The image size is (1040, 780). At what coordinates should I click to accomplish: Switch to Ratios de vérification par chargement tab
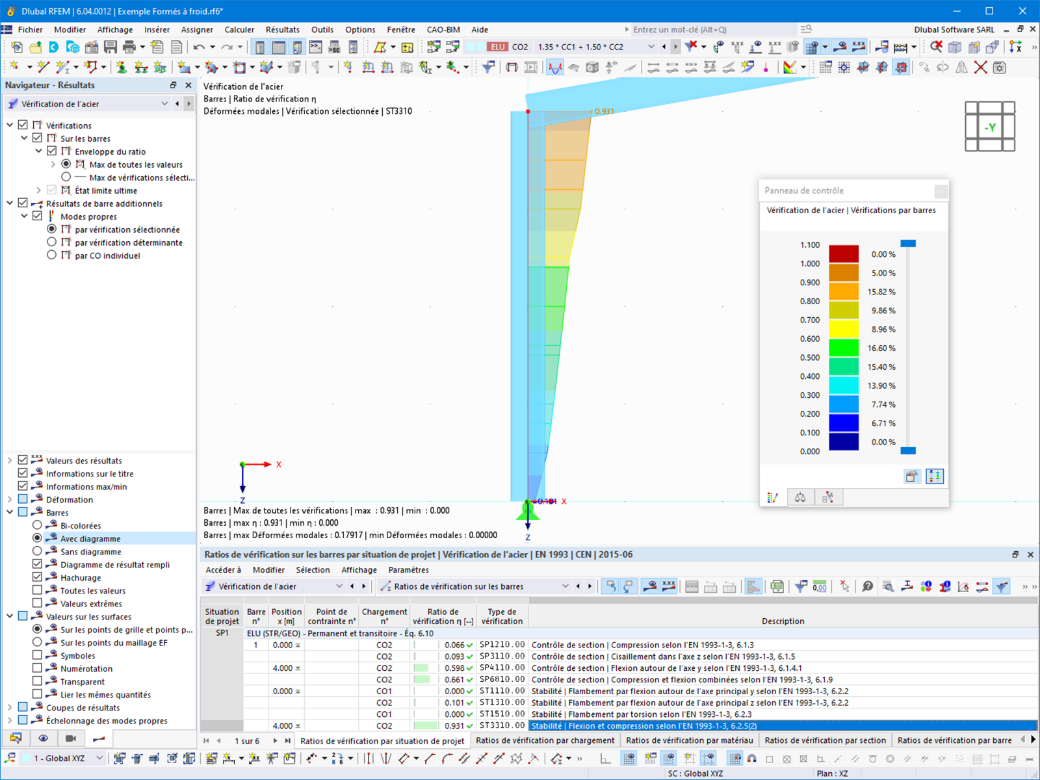545,740
